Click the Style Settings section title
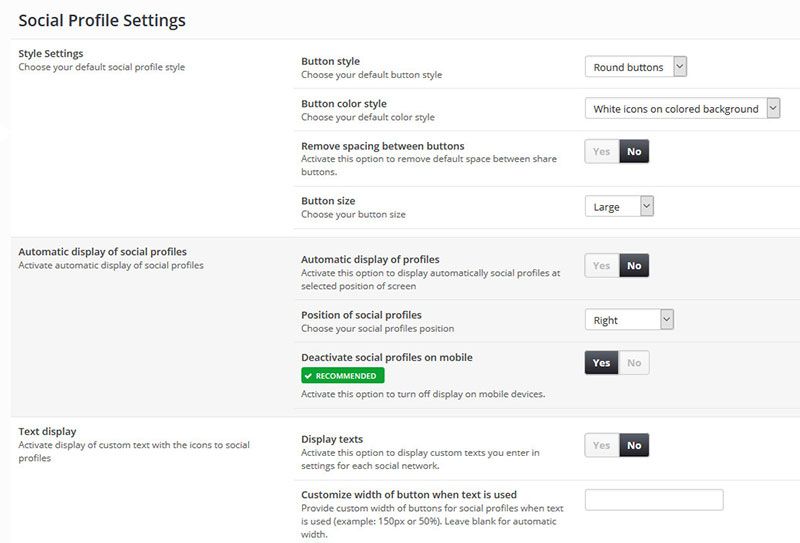This screenshot has height=543, width=800. click(x=51, y=53)
